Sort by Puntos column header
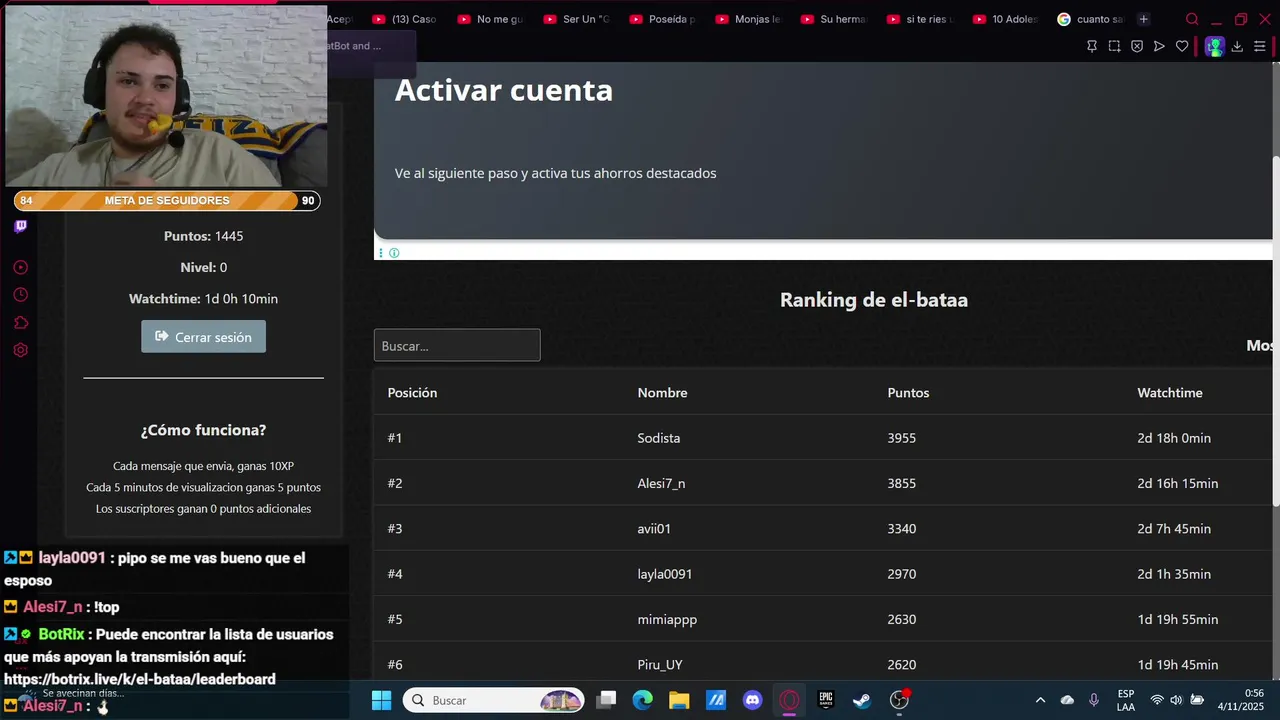1280x720 pixels. [x=908, y=393]
